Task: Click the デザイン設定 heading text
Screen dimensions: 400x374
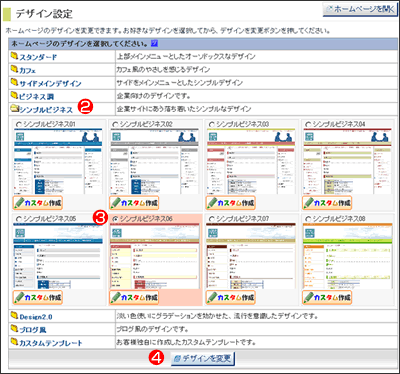Action: [44, 14]
